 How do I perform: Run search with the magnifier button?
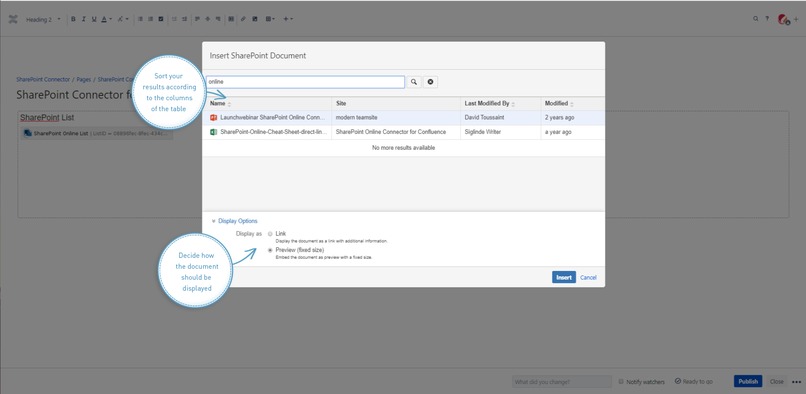(414, 82)
